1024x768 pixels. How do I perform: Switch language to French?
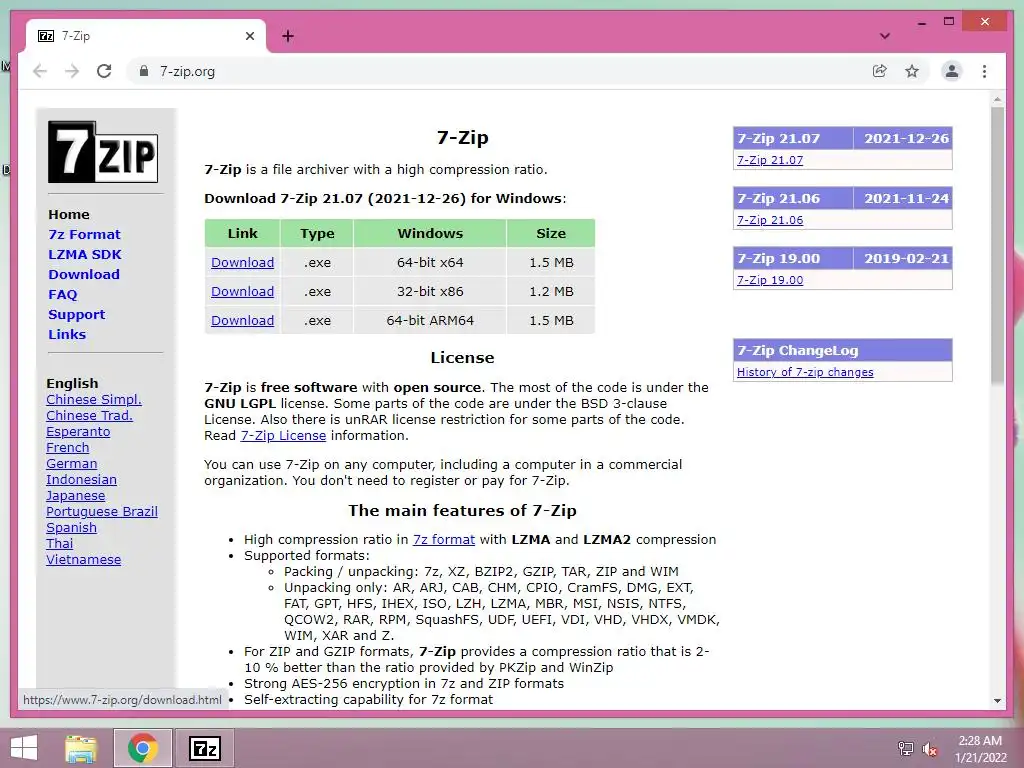67,447
